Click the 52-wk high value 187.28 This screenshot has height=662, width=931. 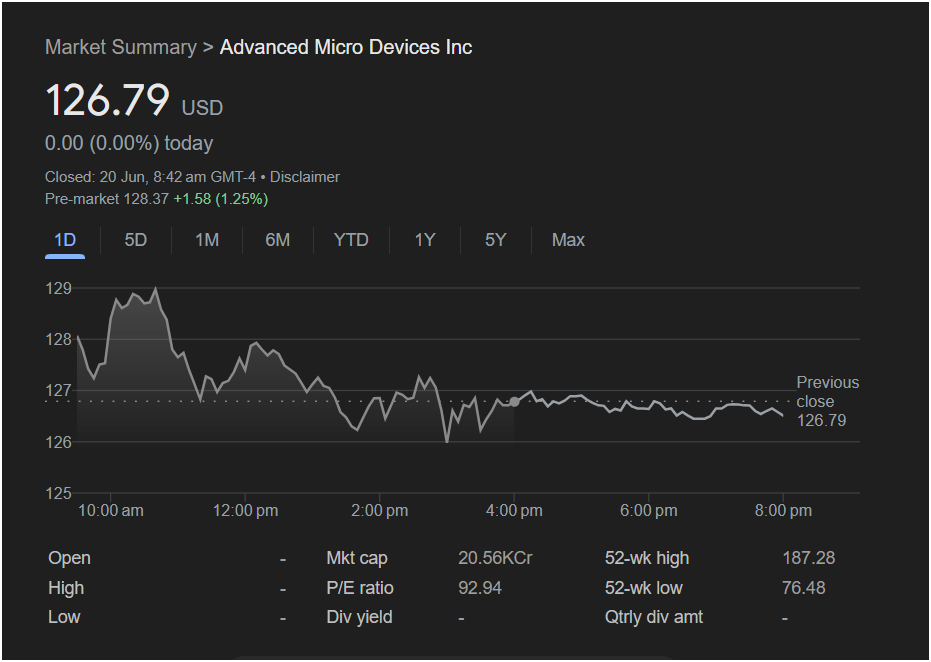(808, 558)
